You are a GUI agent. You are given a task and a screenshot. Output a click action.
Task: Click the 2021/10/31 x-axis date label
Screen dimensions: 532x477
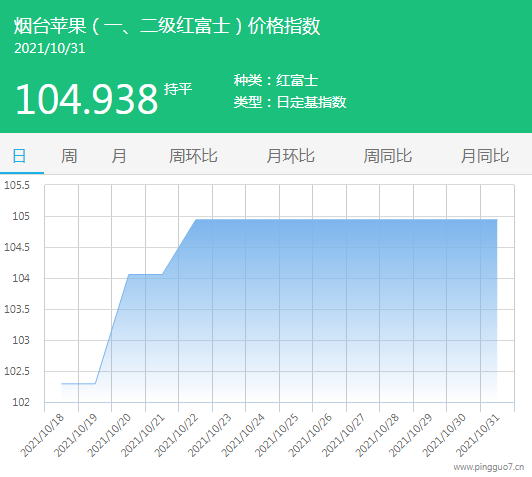tap(478, 435)
